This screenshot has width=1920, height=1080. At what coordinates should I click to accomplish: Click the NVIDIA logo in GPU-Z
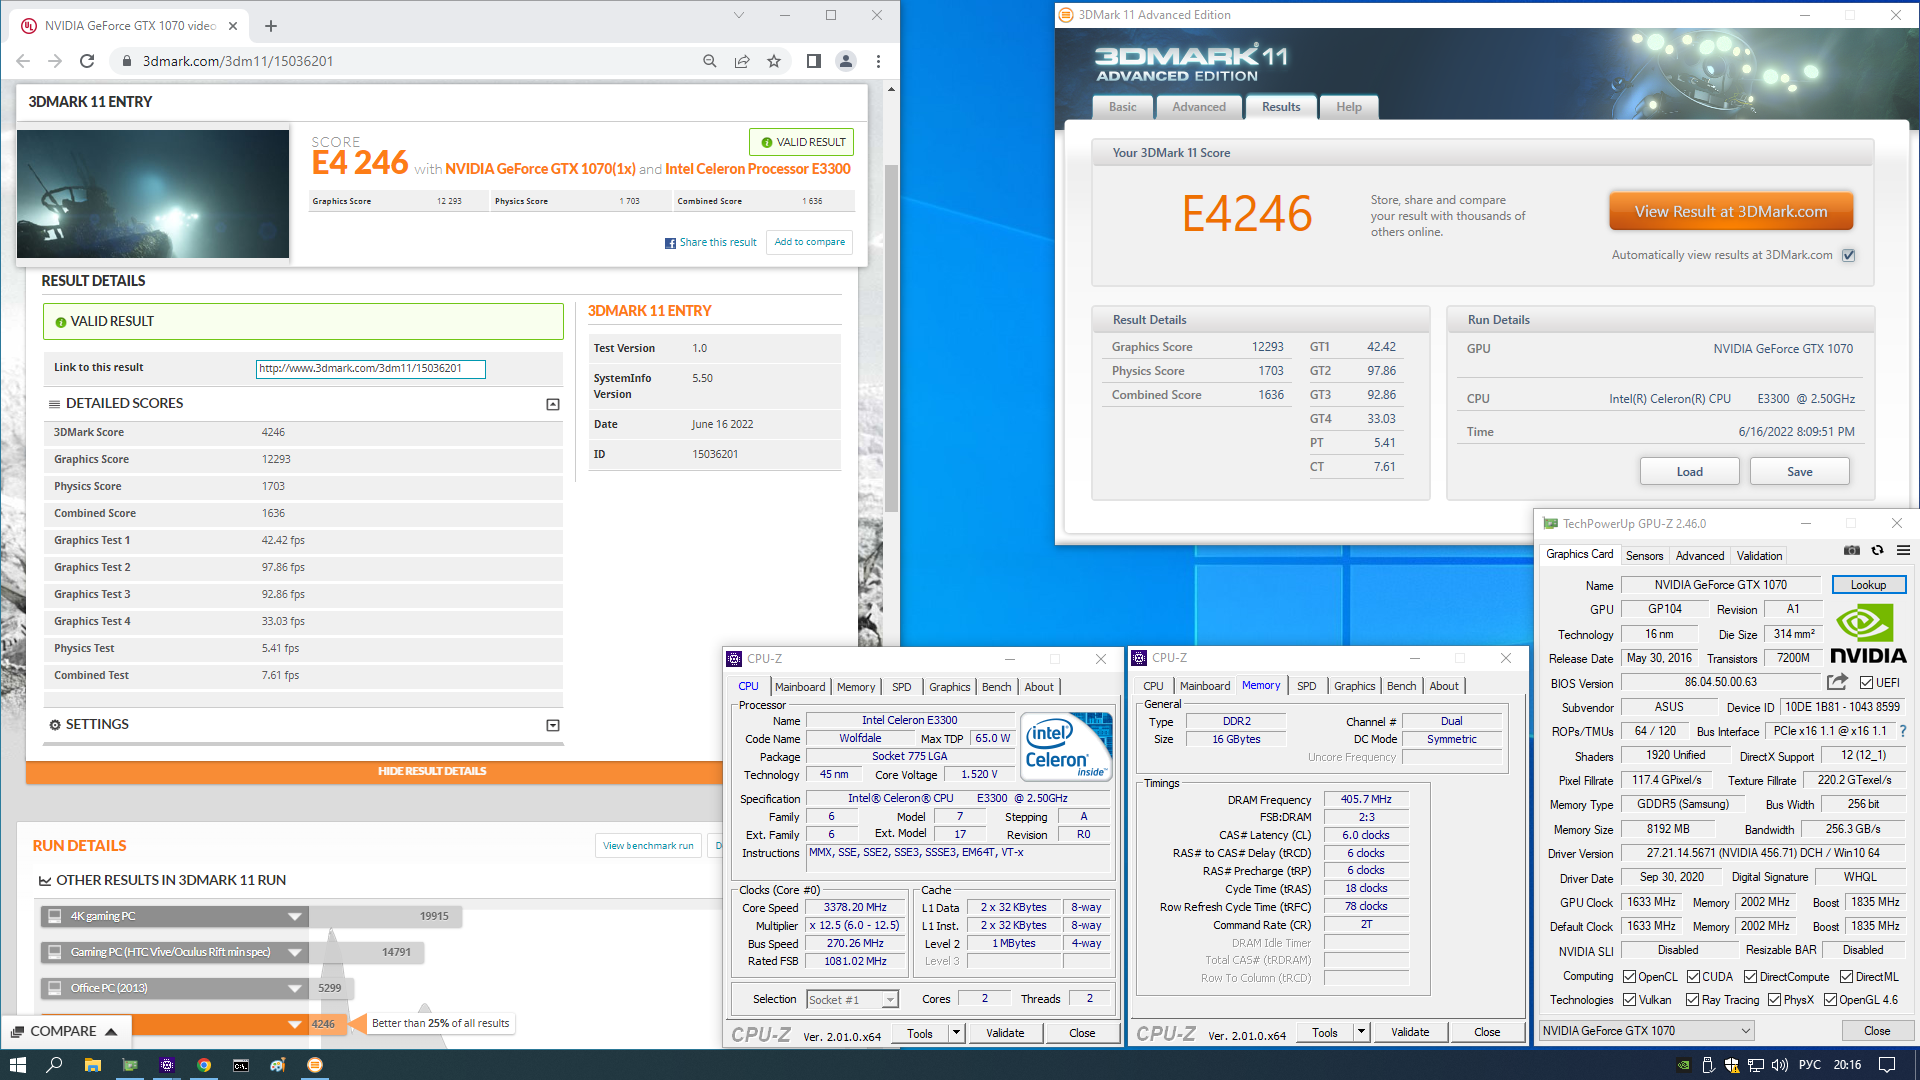(x=1867, y=635)
